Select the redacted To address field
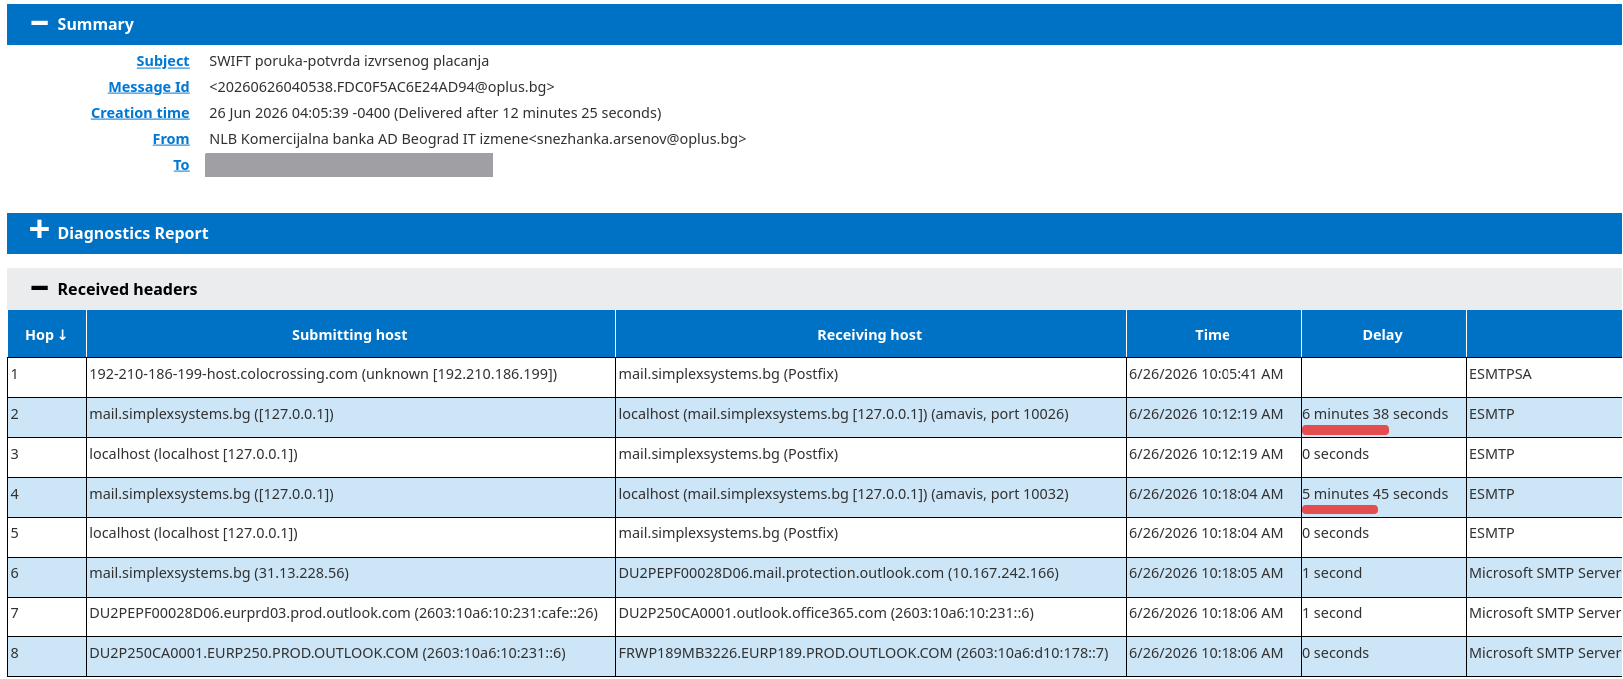Screen dimensions: 1623x679 coord(349,165)
